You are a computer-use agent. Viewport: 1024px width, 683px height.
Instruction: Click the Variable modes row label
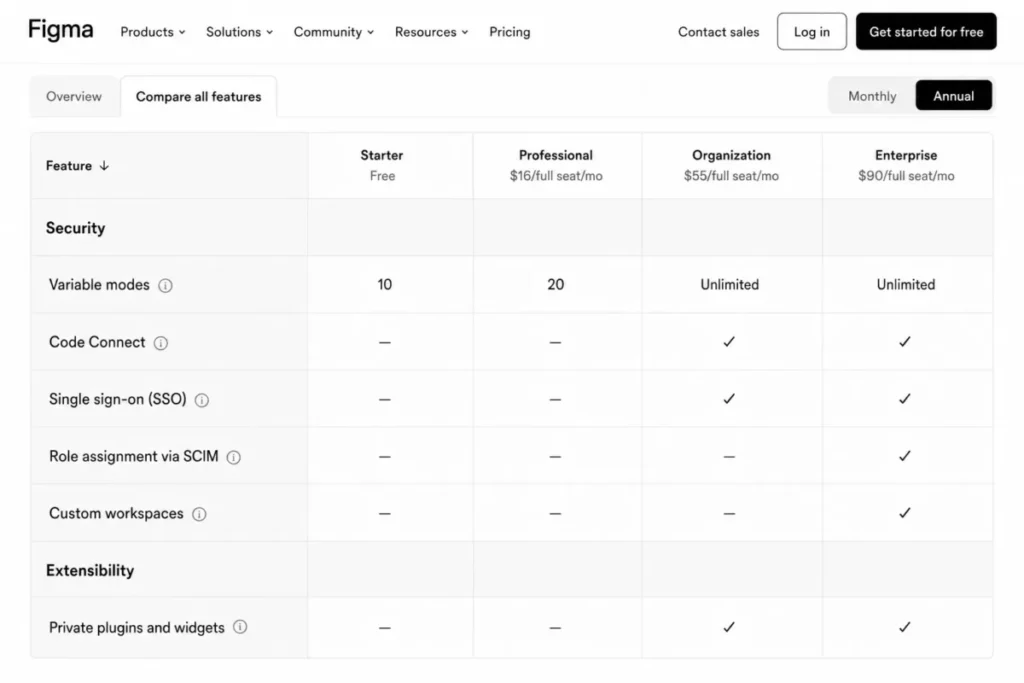[99, 285]
